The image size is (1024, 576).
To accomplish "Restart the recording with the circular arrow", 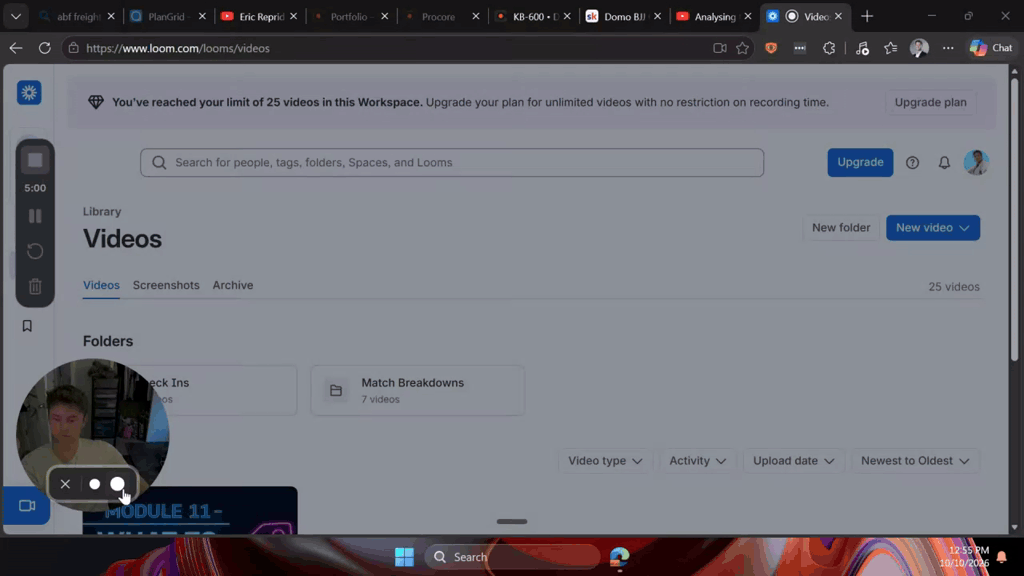I will tap(35, 251).
